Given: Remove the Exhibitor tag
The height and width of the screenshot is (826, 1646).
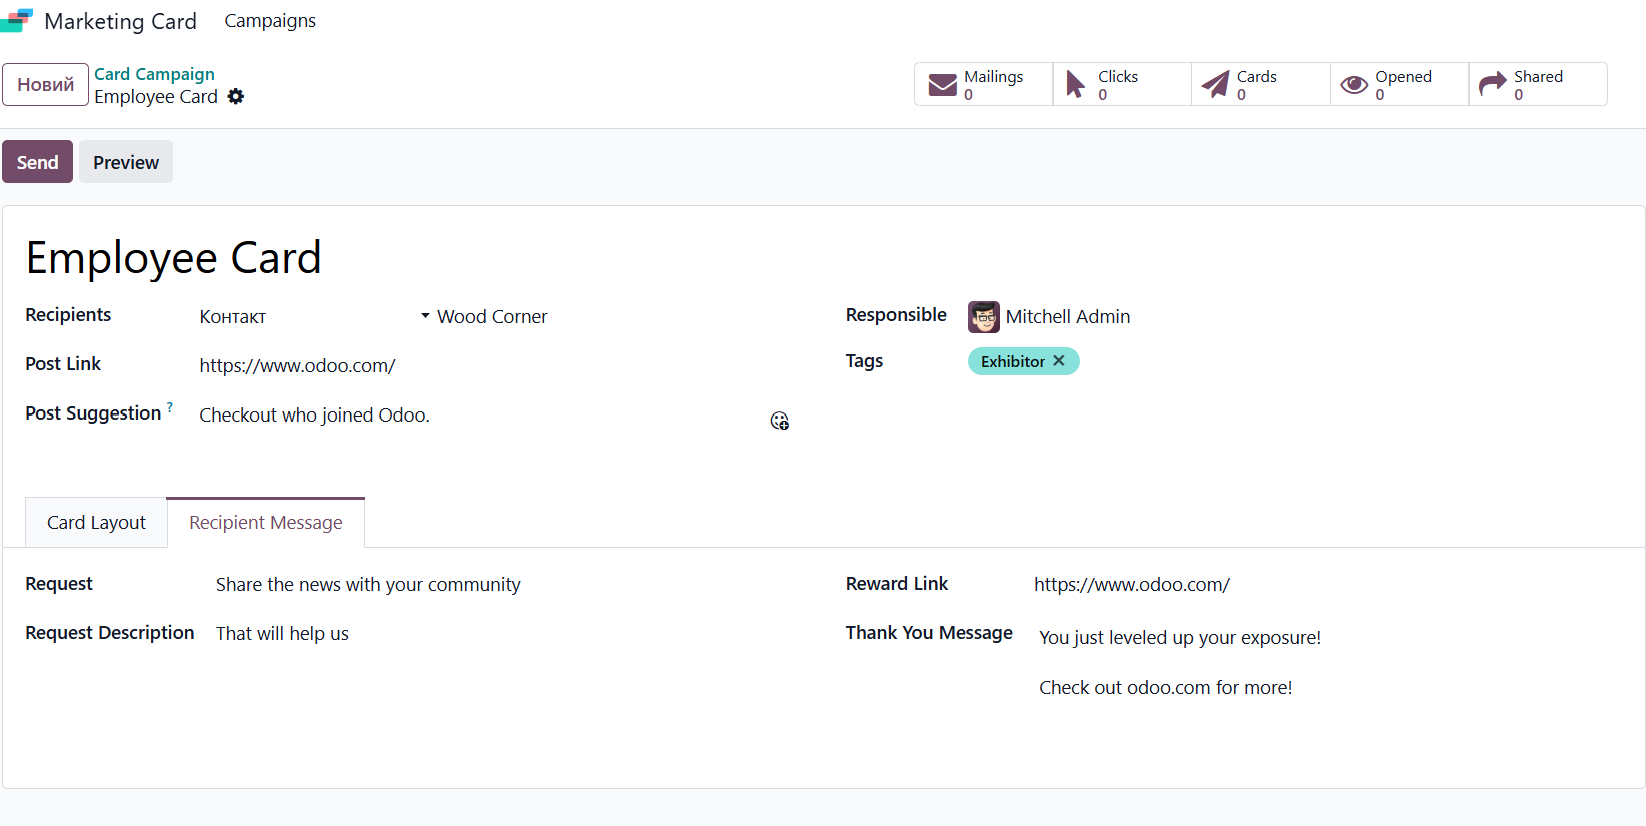Looking at the screenshot, I should pyautogui.click(x=1059, y=361).
